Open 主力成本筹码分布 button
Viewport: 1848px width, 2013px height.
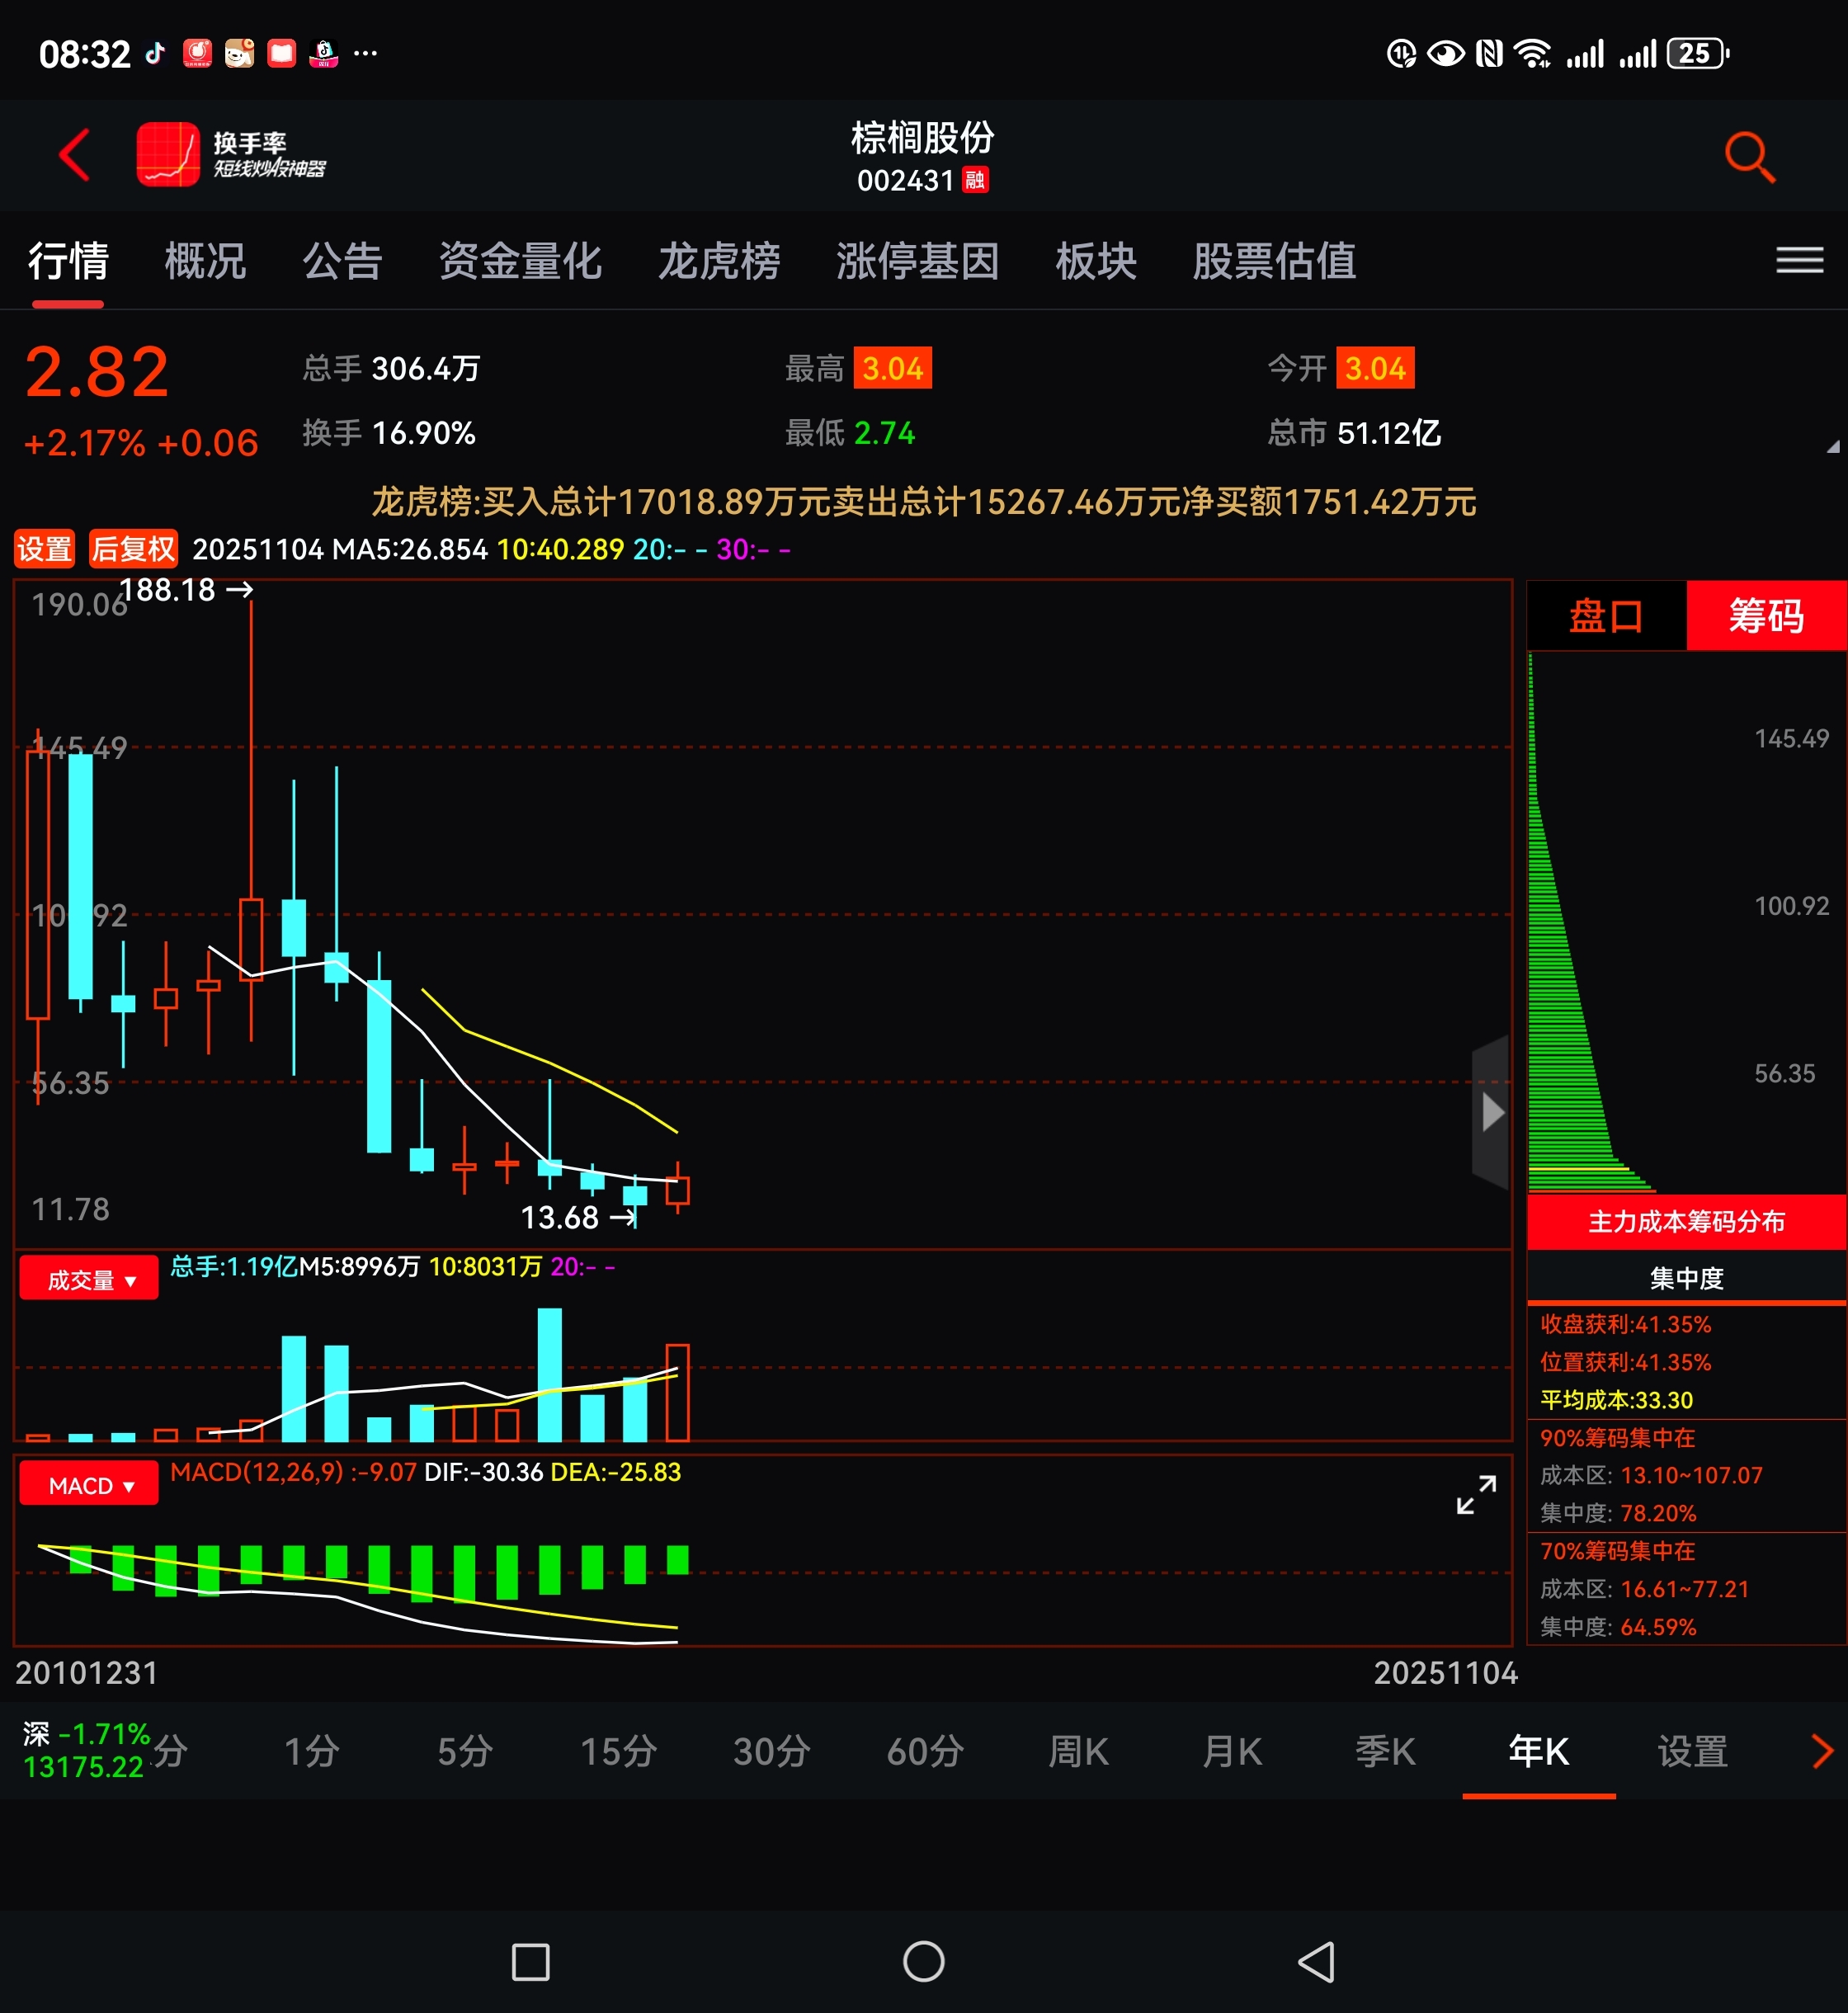(x=1686, y=1221)
